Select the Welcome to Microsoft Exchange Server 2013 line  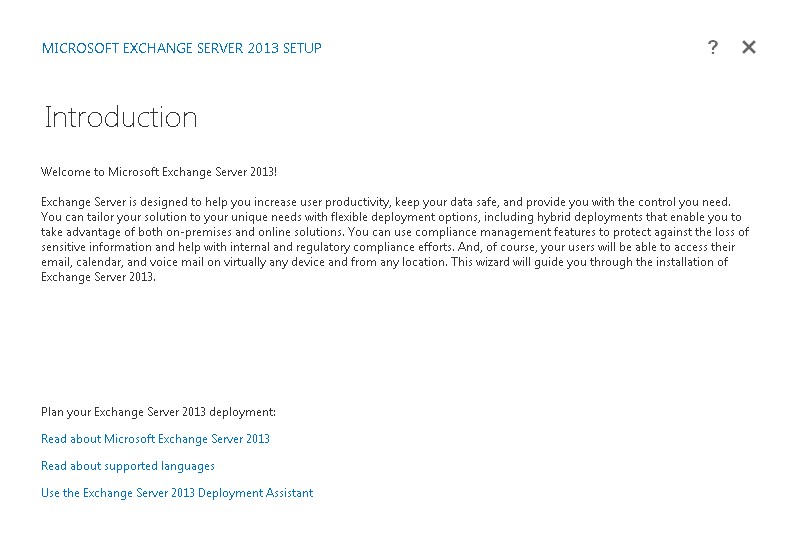tap(159, 172)
